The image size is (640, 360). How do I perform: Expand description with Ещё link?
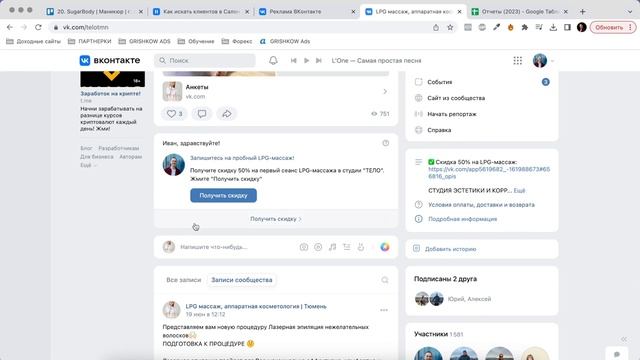(x=519, y=191)
